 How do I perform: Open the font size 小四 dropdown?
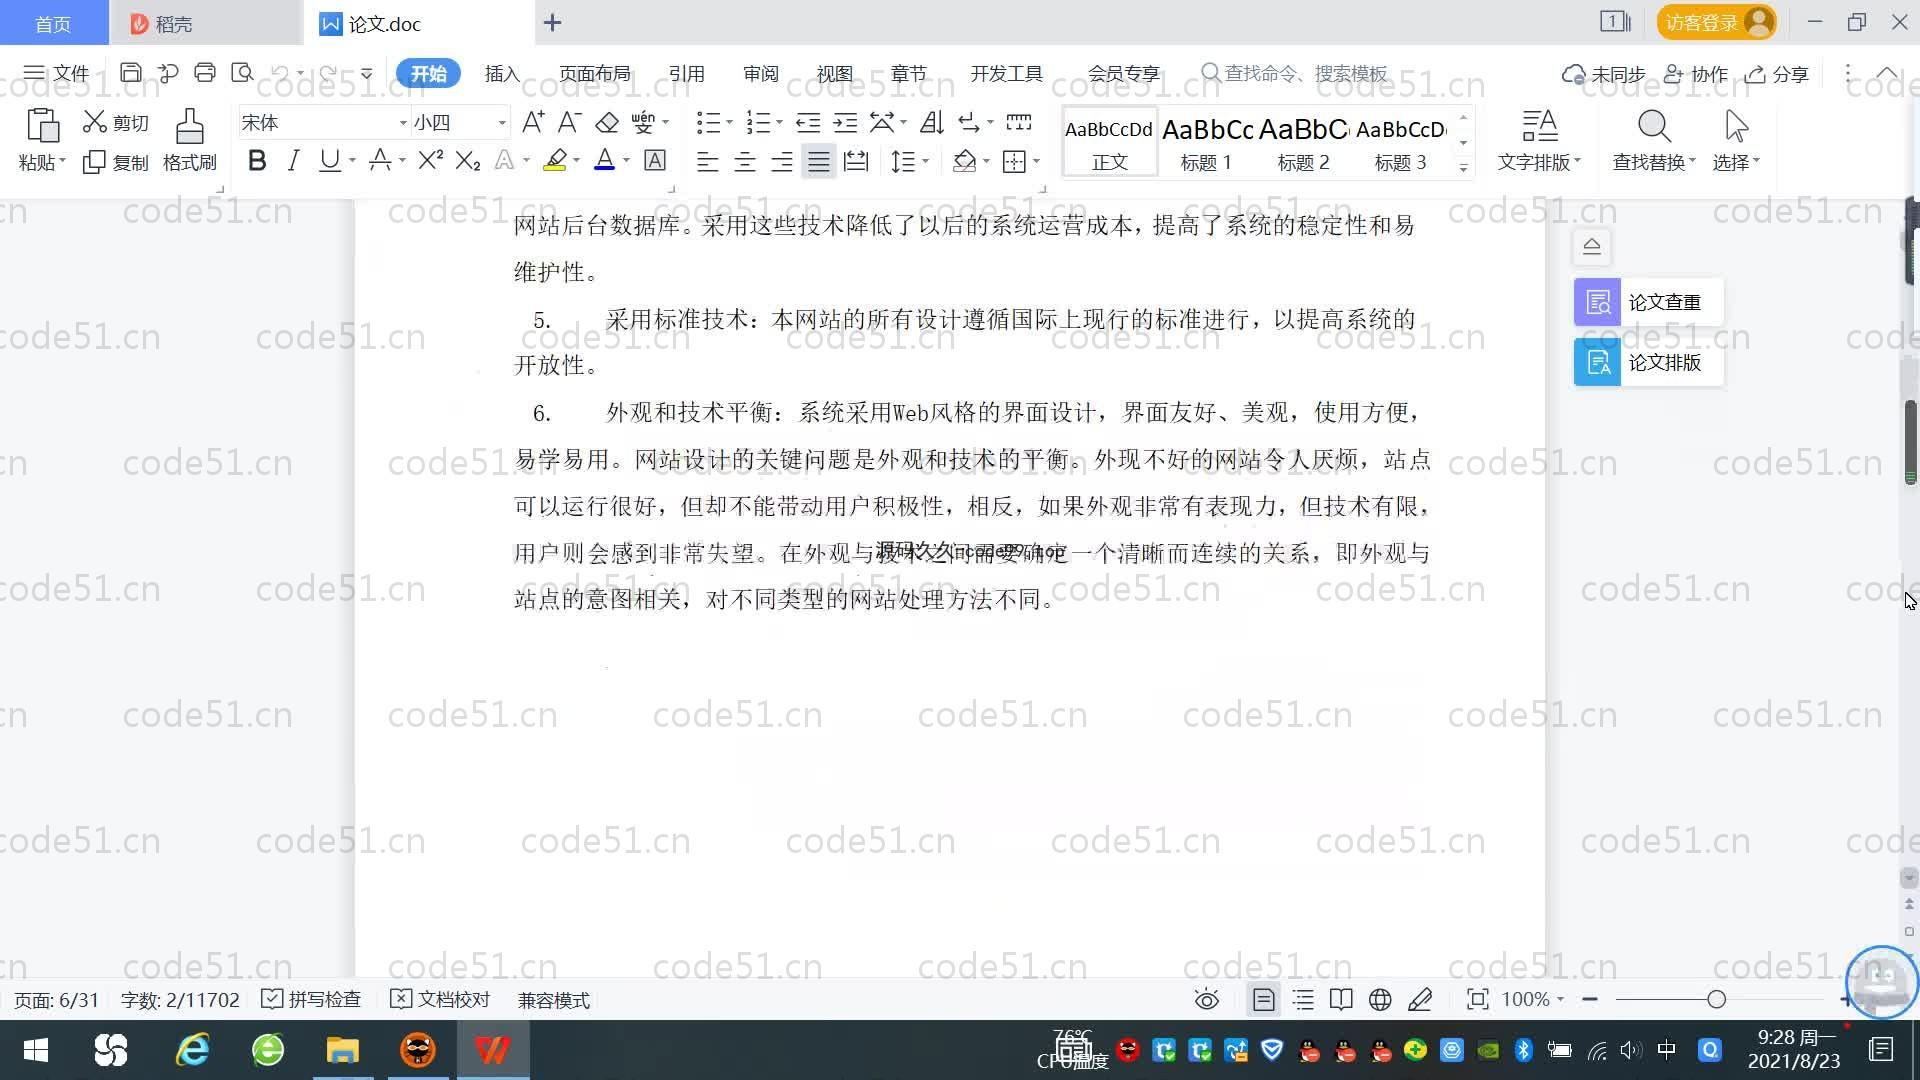click(502, 123)
